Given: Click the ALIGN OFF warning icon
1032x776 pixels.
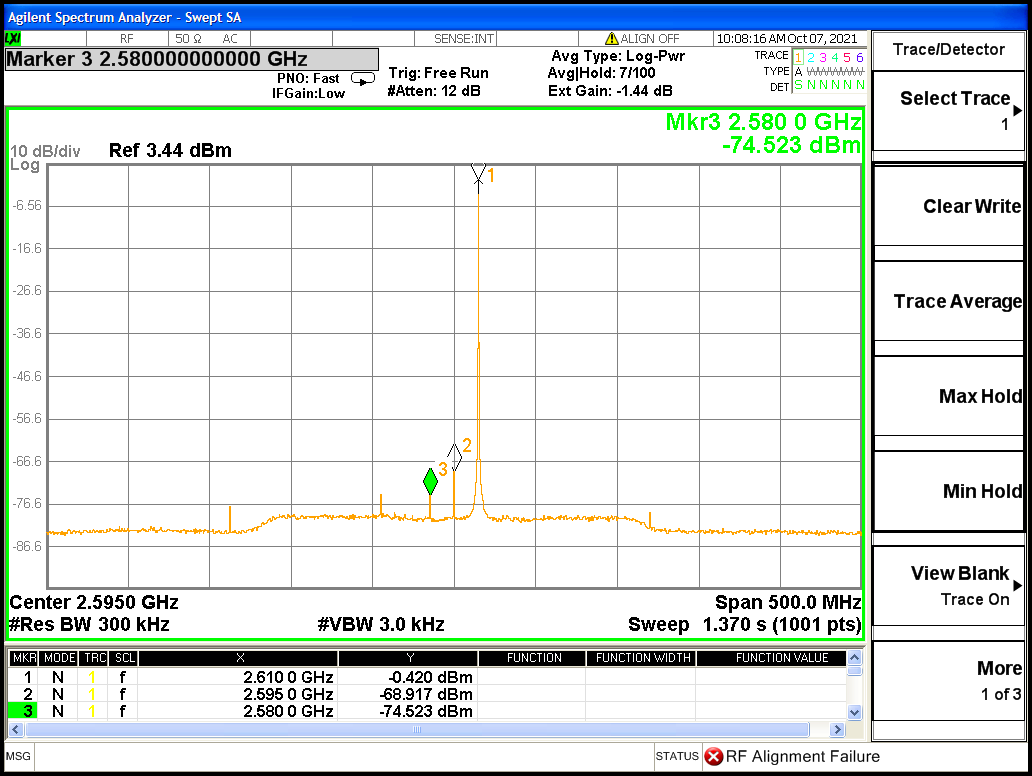Looking at the screenshot, I should tap(612, 39).
